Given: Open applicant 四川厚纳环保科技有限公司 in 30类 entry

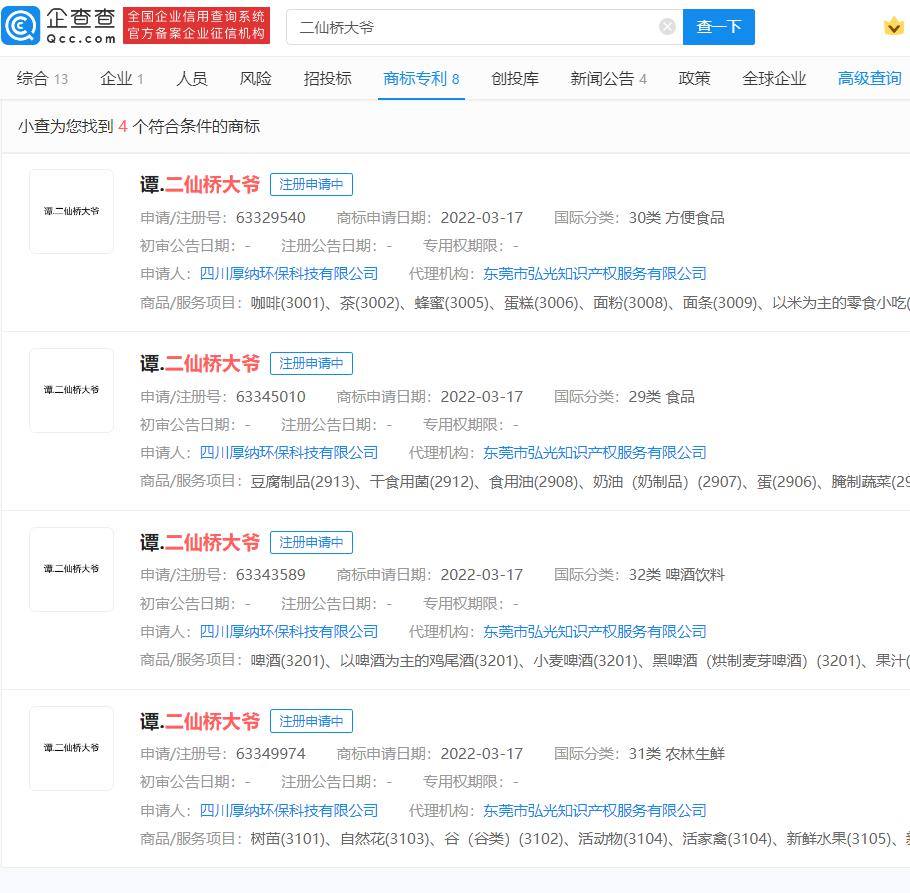Looking at the screenshot, I should (288, 274).
